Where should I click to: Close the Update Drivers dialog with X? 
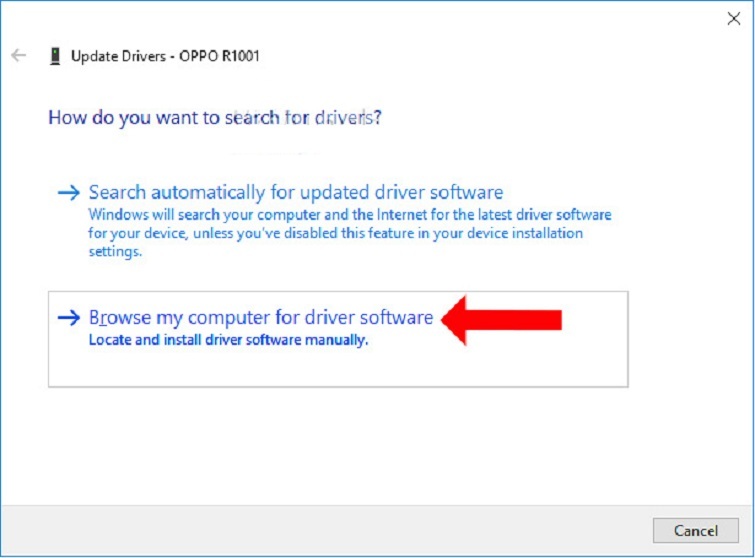click(733, 17)
